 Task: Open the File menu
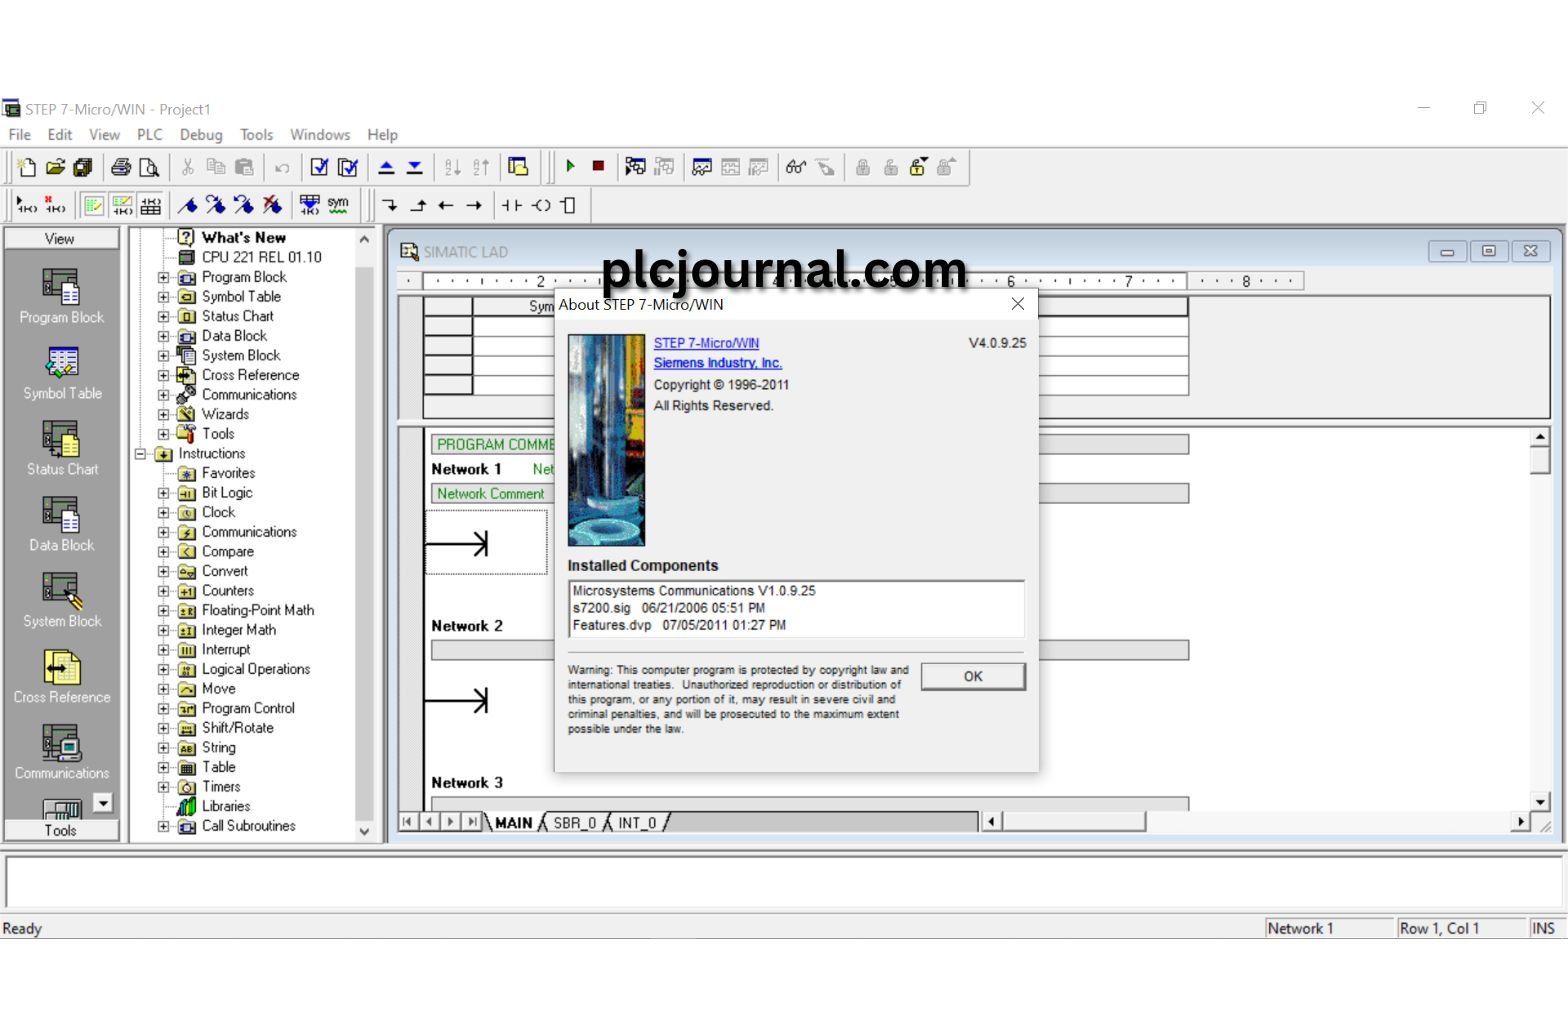20,134
